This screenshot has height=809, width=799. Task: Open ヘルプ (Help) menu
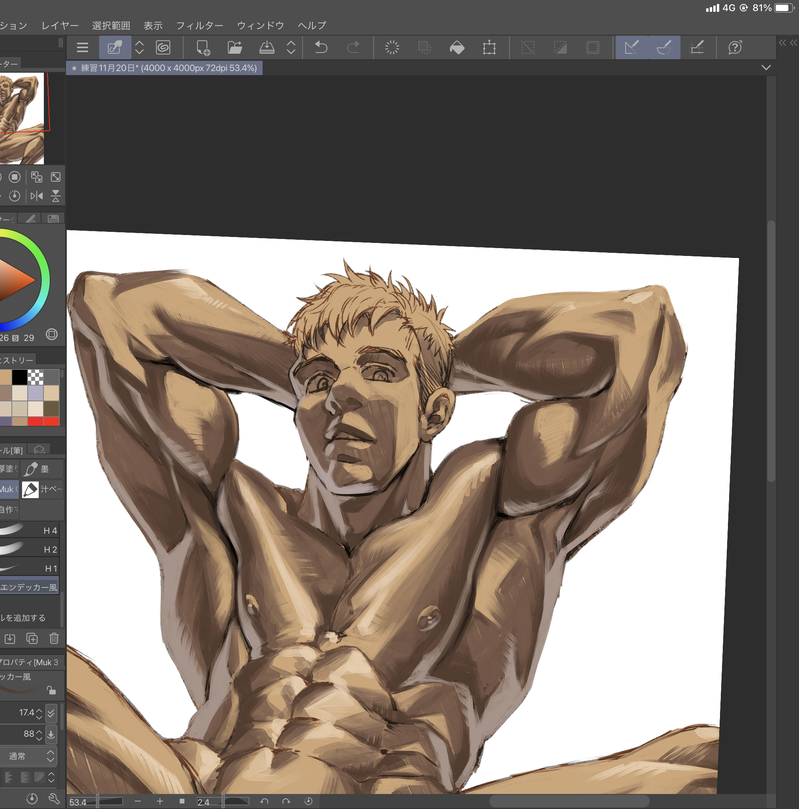pos(312,25)
